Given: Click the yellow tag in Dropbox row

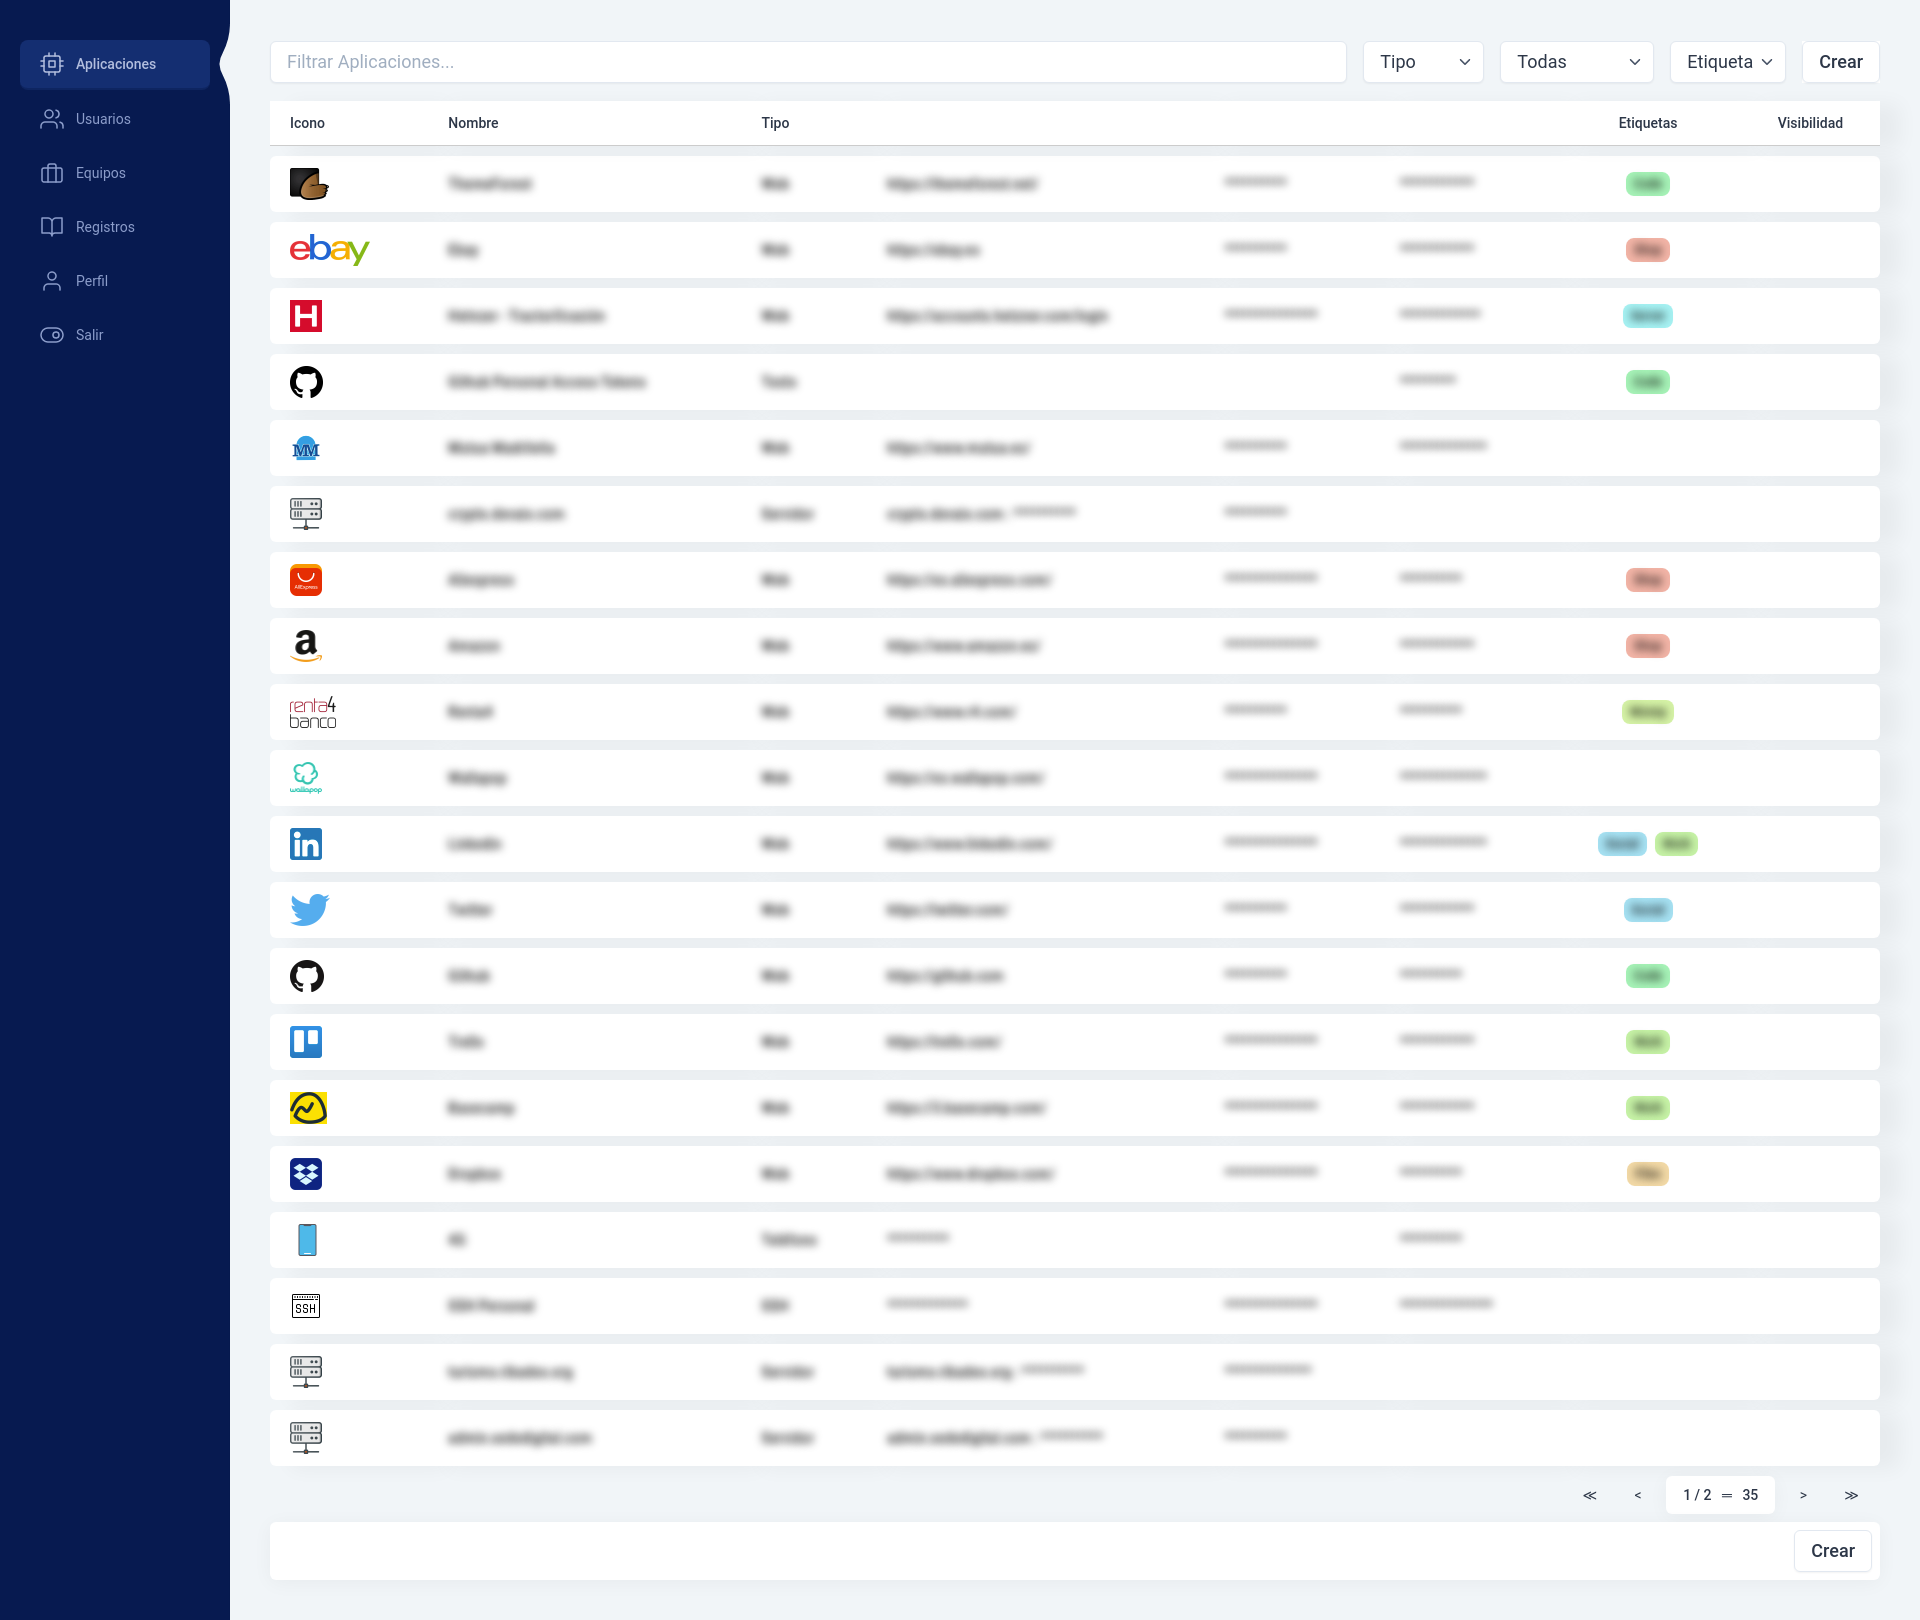Looking at the screenshot, I should 1648,1174.
